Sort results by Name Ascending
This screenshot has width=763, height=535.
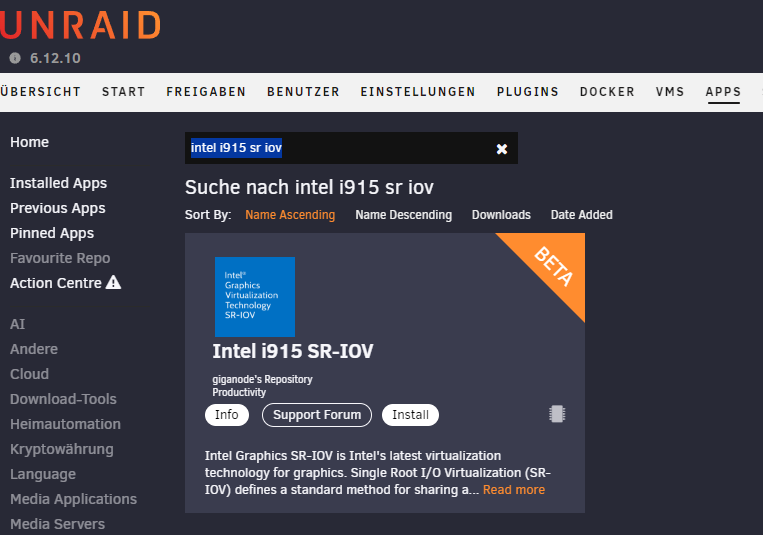coord(290,215)
